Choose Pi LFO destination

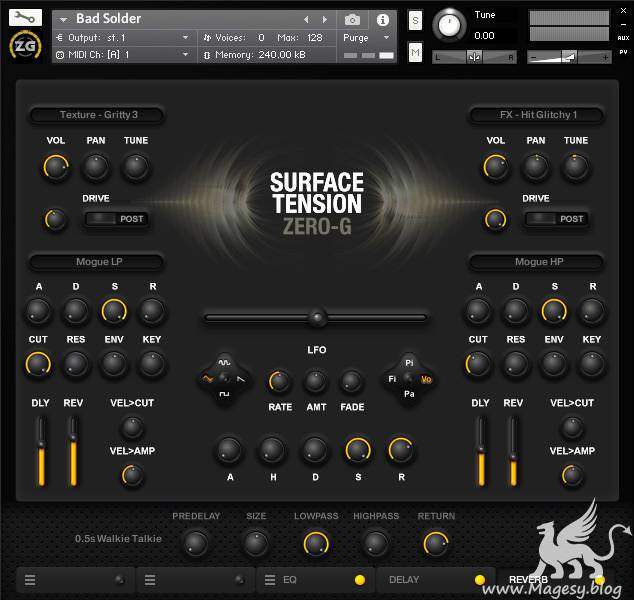[x=409, y=363]
